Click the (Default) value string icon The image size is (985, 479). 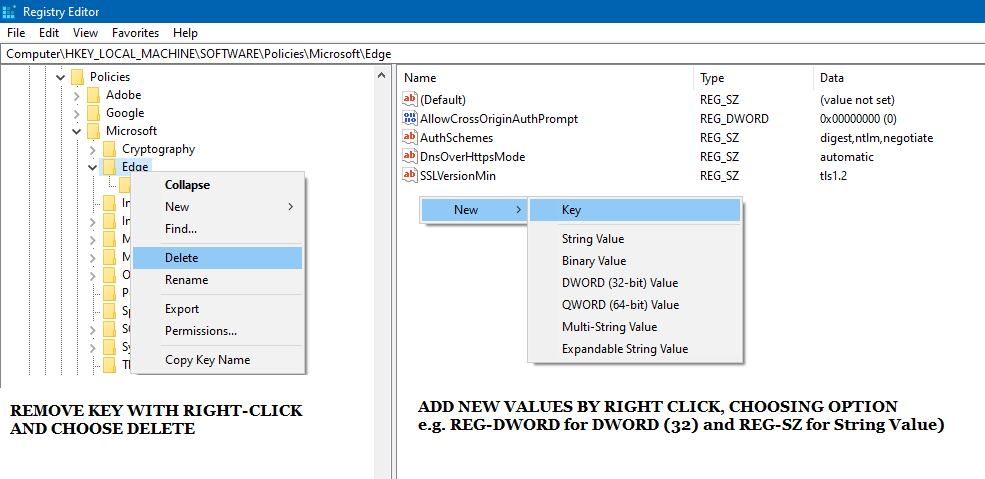(410, 99)
